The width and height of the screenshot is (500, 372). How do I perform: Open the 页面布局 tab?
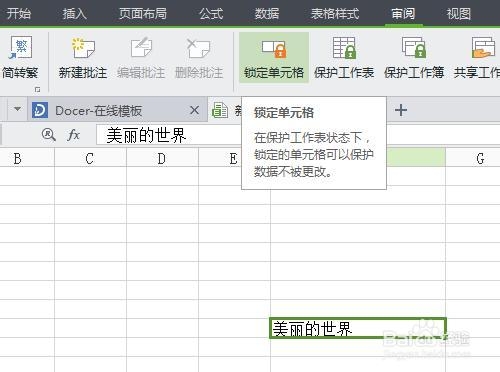click(143, 13)
